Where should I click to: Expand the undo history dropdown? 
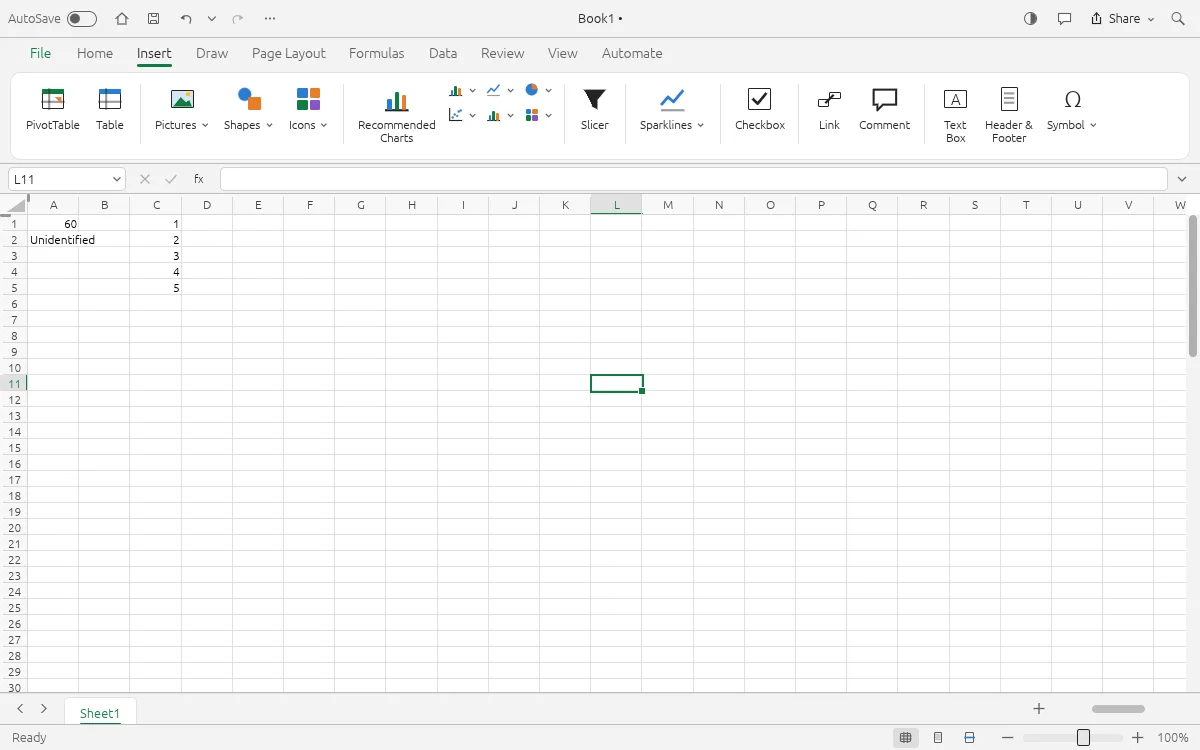(x=212, y=19)
